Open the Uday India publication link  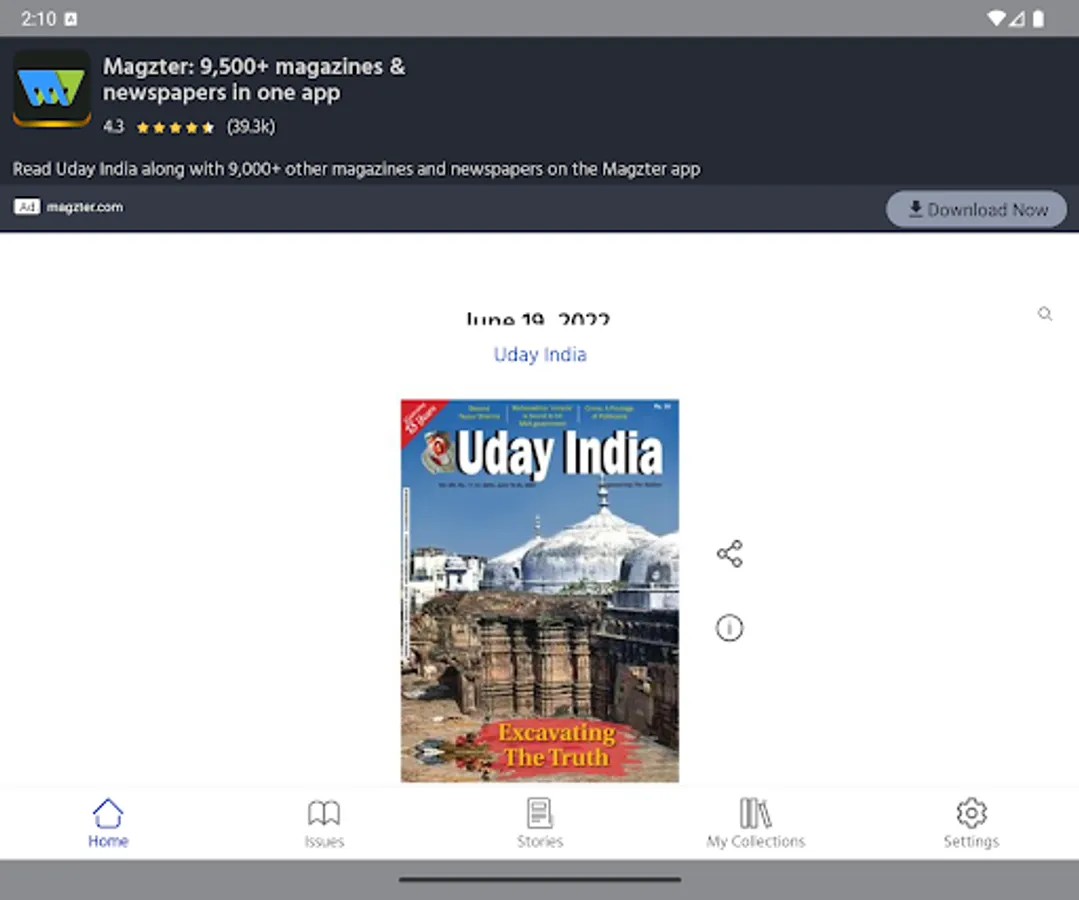(x=539, y=354)
